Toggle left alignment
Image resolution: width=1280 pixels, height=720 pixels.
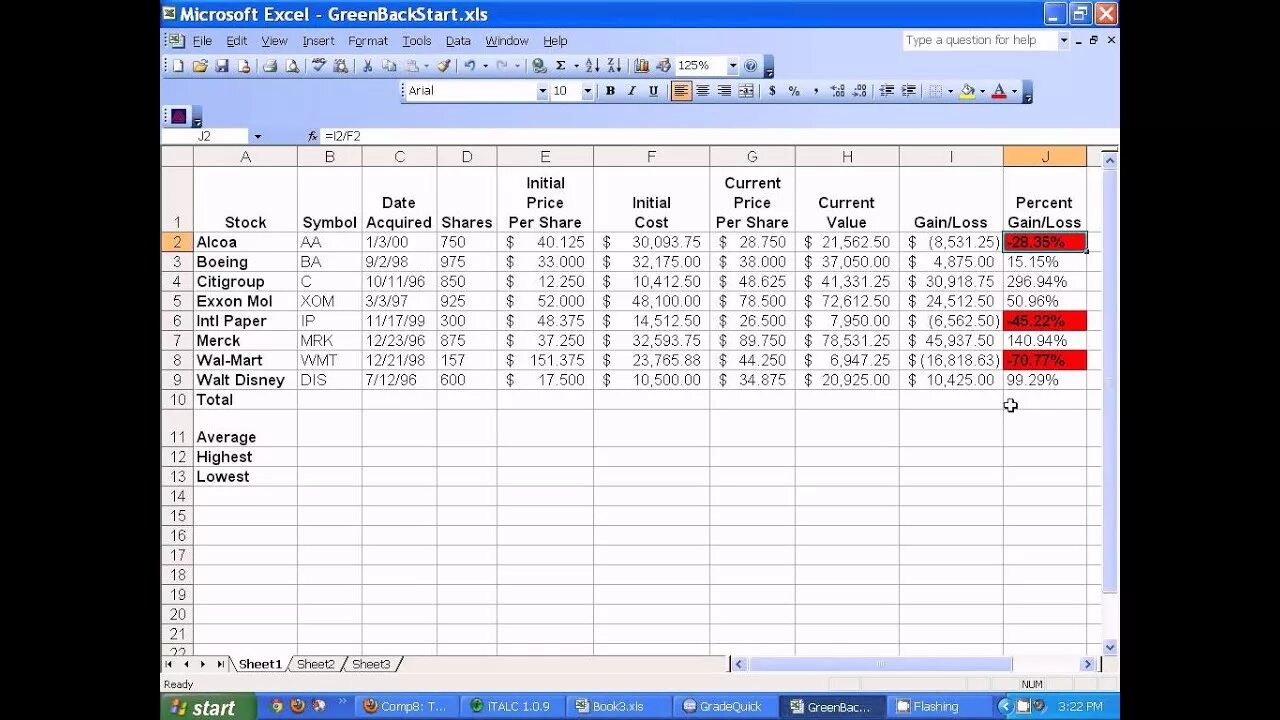pyautogui.click(x=681, y=91)
